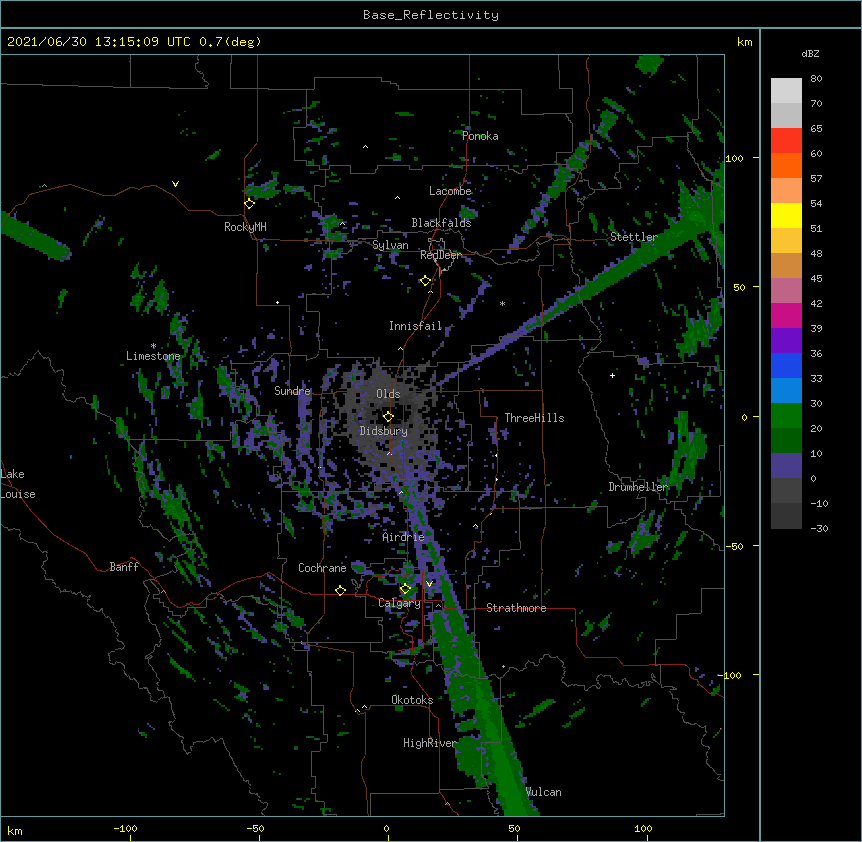The height and width of the screenshot is (842, 862).
Task: Select the Banff label
Action: pos(124,567)
